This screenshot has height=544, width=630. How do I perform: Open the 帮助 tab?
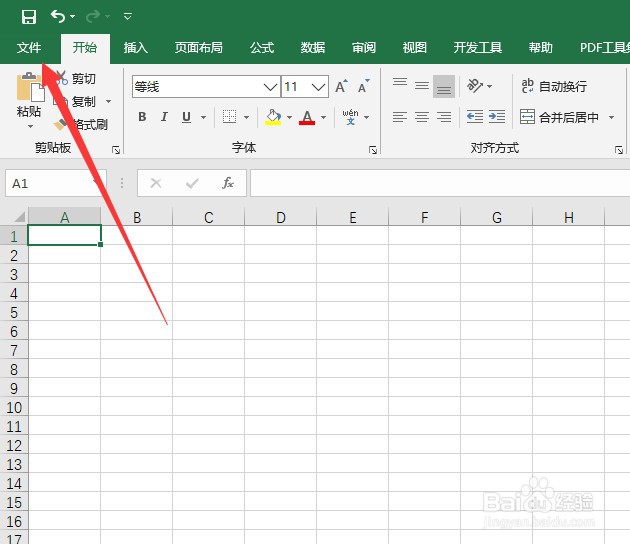click(x=541, y=47)
